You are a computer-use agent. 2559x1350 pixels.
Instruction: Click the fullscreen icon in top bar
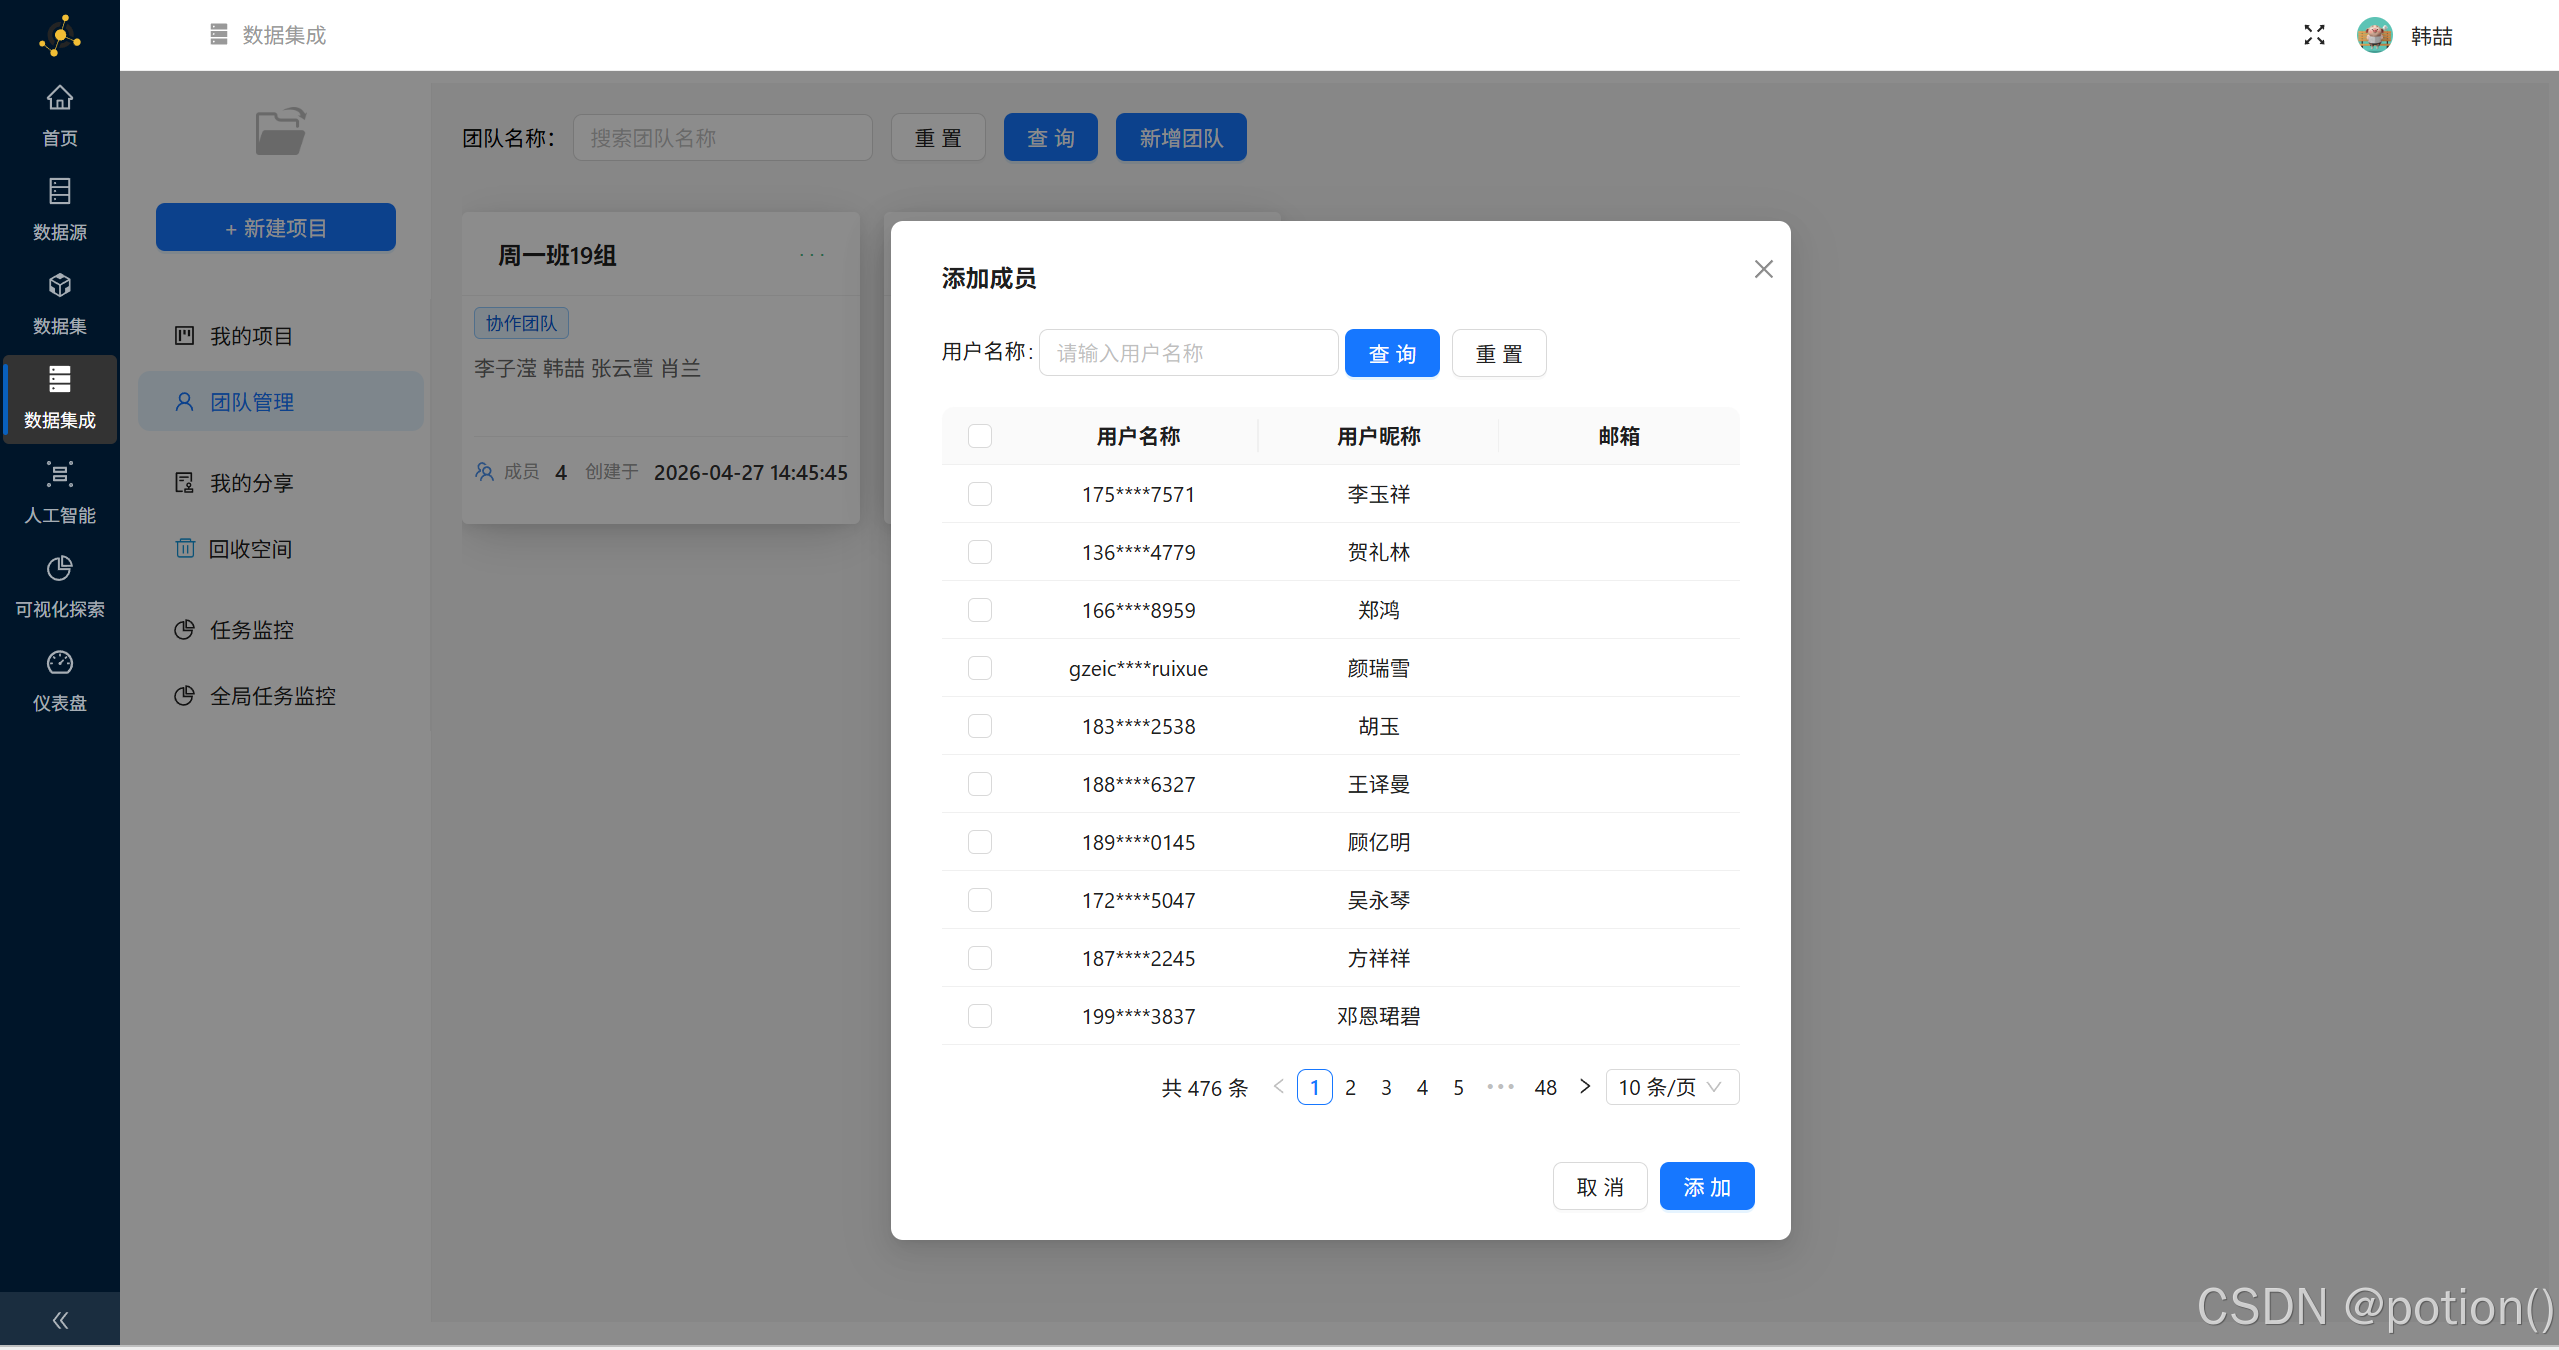2313,34
